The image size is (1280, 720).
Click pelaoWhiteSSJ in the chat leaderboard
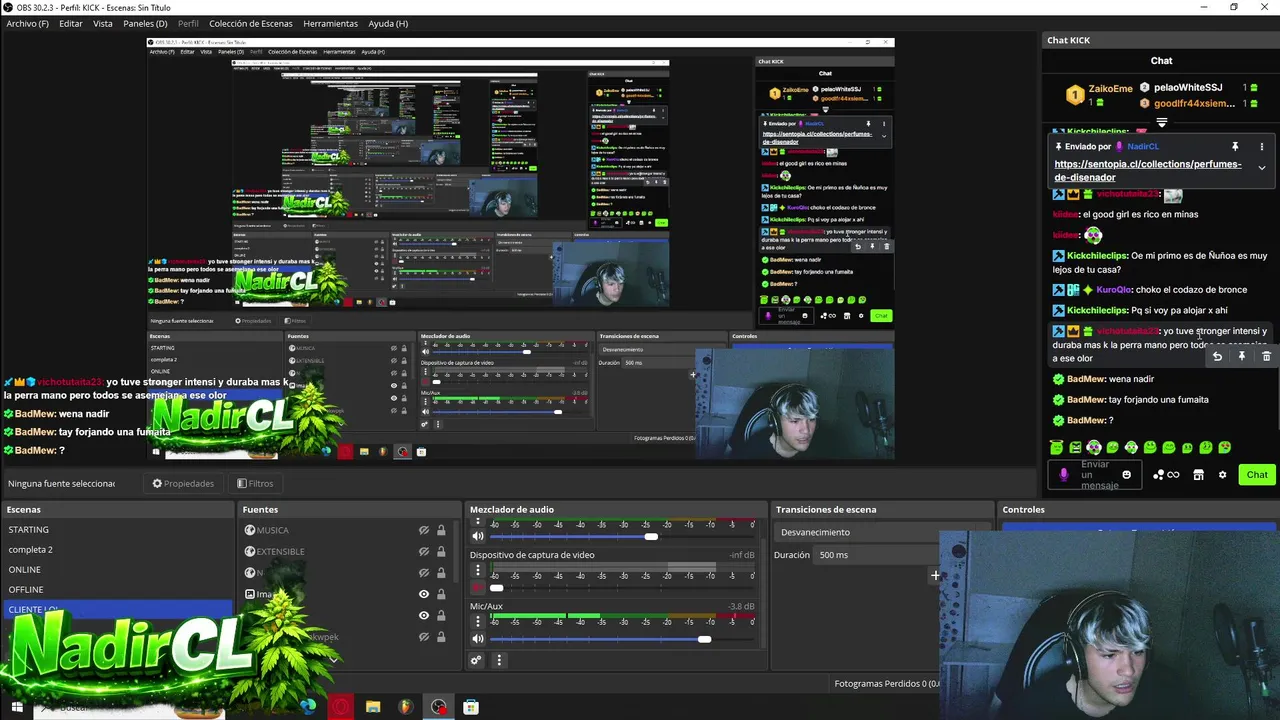1188,87
